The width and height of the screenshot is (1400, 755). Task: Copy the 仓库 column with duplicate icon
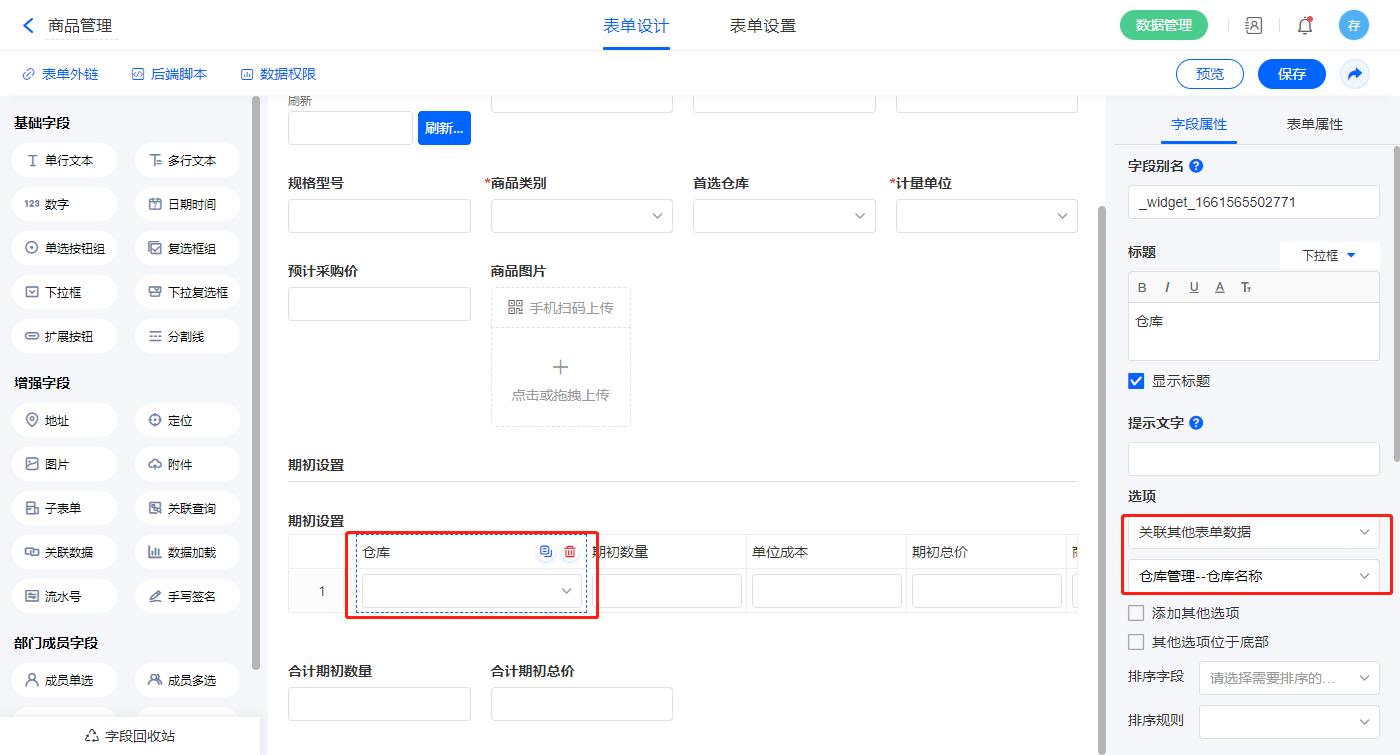(x=545, y=552)
